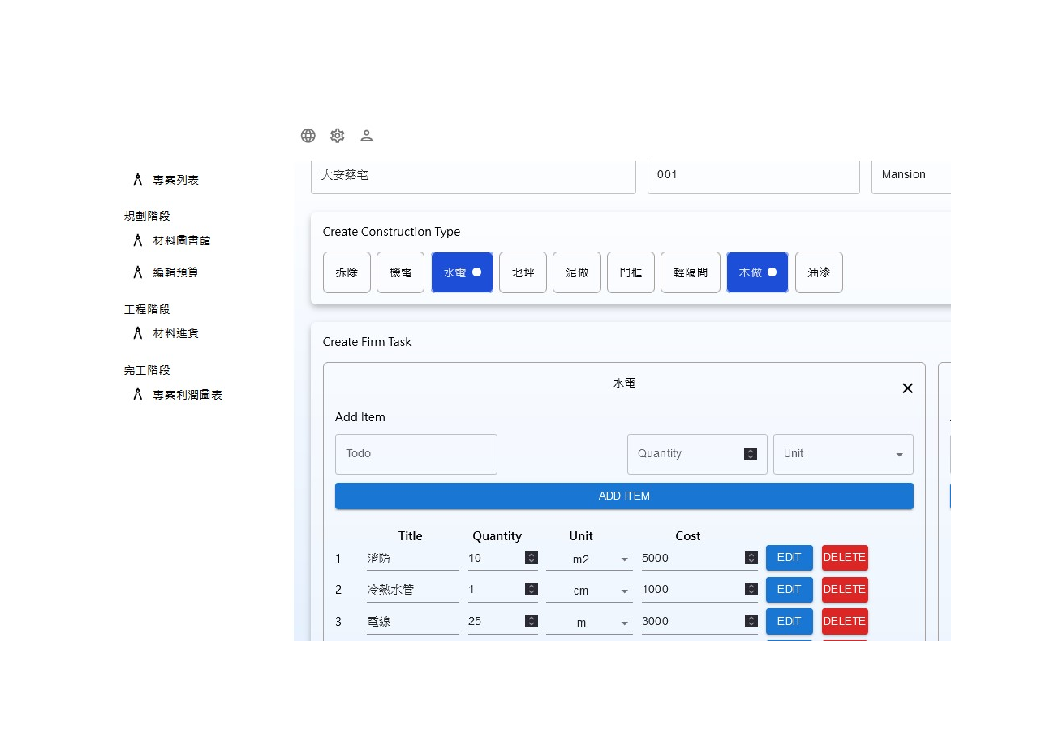The image size is (1050, 753).
Task: Click the 專案列表 sidebar icon
Action: (138, 180)
